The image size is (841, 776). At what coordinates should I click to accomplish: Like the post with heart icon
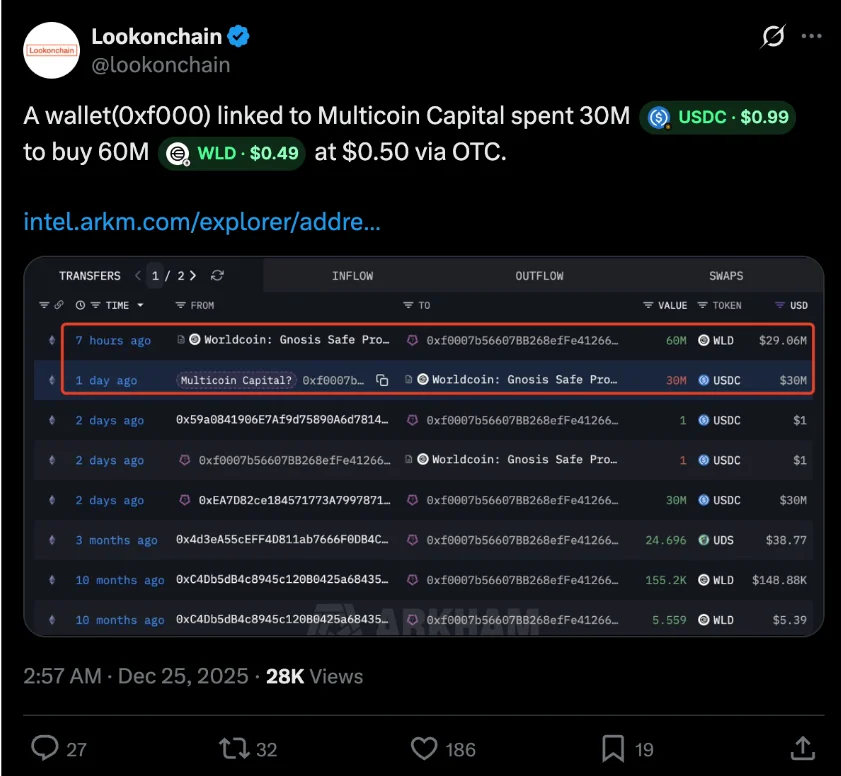tap(425, 748)
